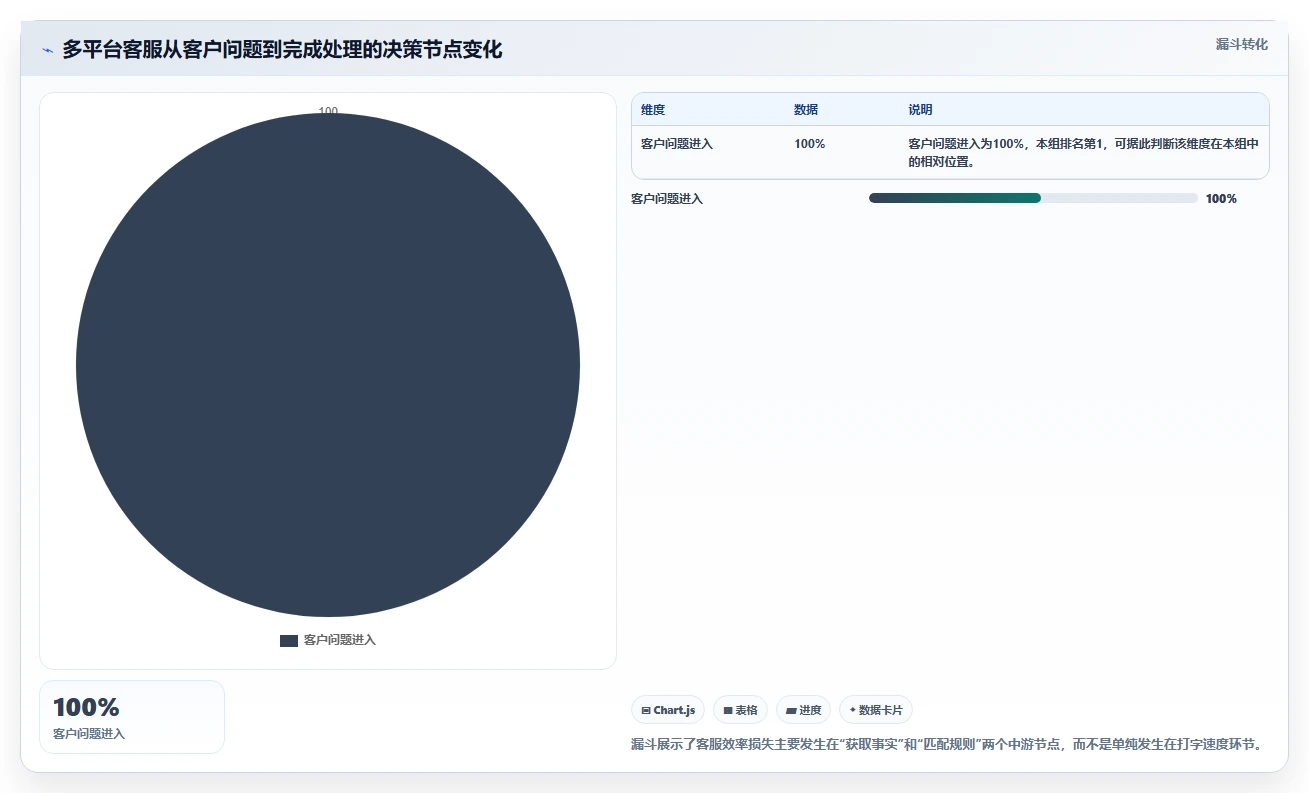The height and width of the screenshot is (793, 1309).
Task: Click the dark pie chart slice
Action: [328, 365]
